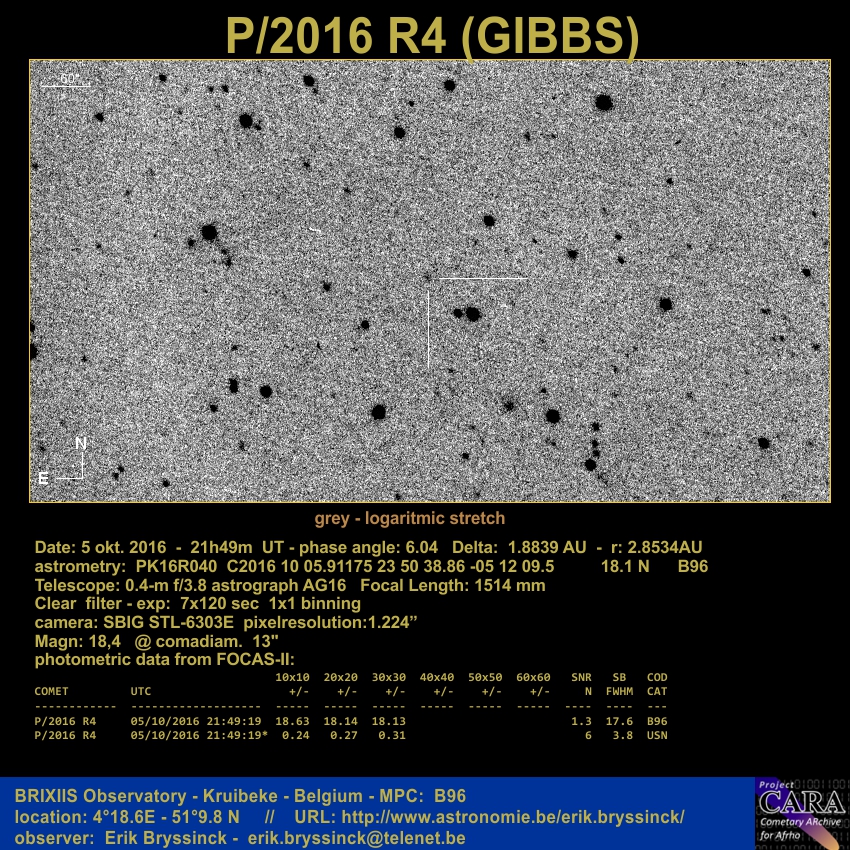Click the horizontal white crosshair line
This screenshot has width=850, height=850.
[480, 278]
